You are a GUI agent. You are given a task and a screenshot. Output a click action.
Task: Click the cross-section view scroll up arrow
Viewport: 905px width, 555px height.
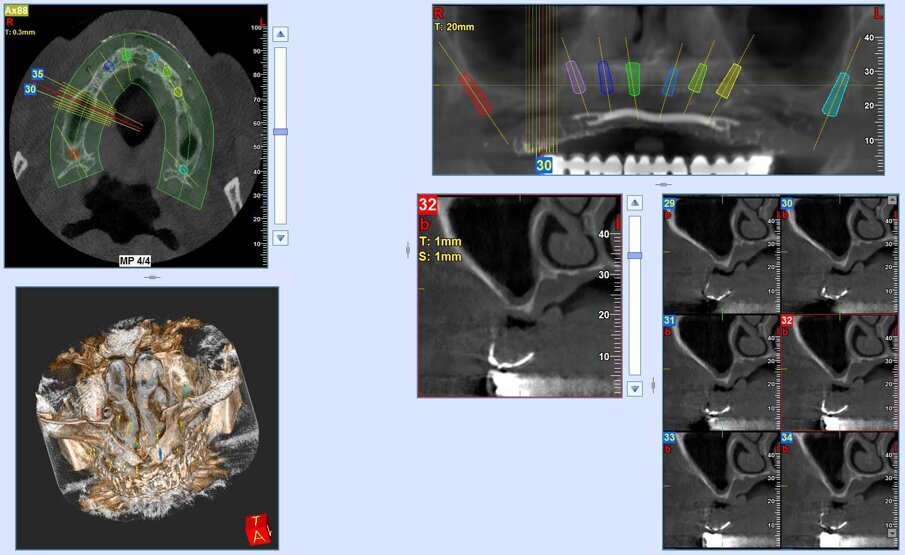(634, 203)
